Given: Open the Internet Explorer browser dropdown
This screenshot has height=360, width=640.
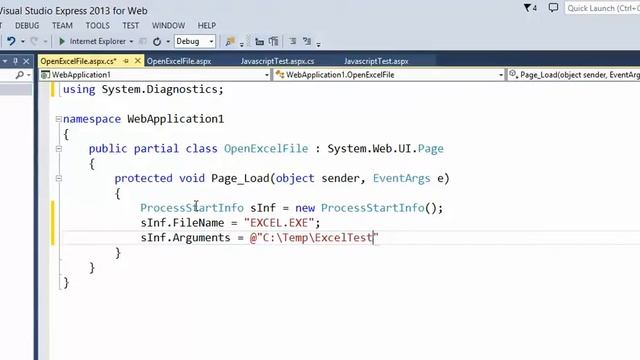Looking at the screenshot, I should tap(131, 42).
